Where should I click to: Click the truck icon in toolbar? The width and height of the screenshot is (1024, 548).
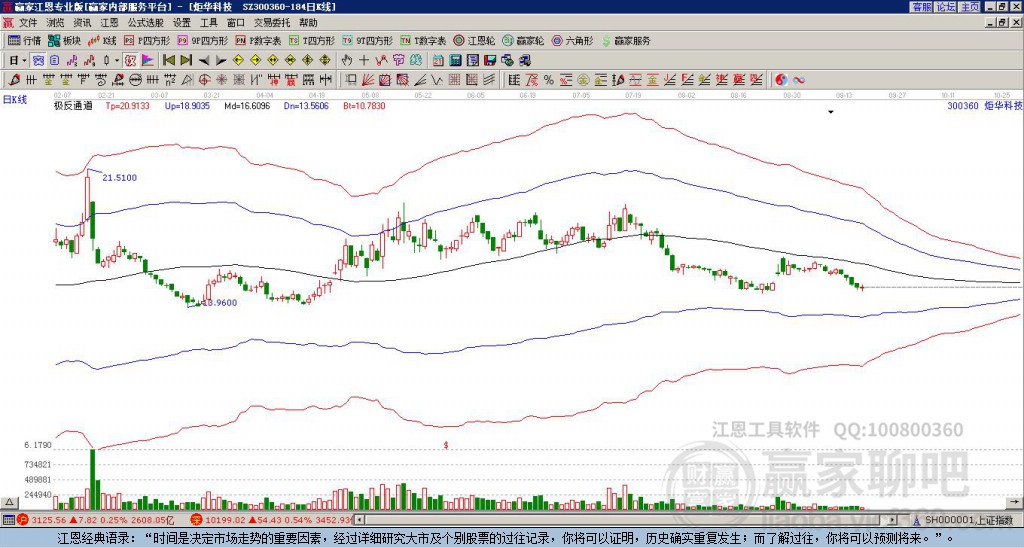pyautogui.click(x=524, y=60)
